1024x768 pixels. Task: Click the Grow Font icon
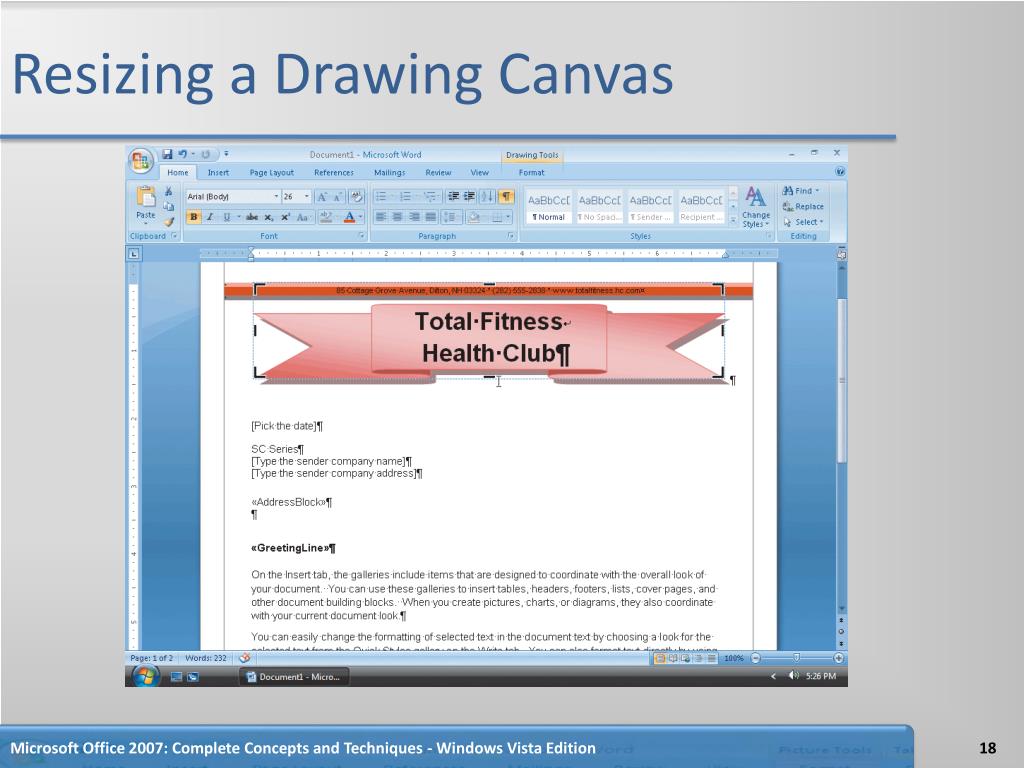(x=322, y=197)
